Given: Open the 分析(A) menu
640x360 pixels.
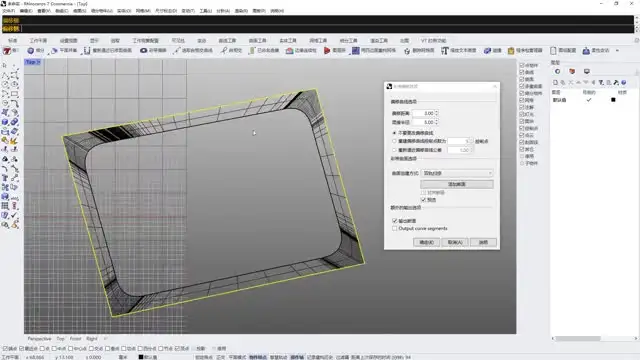Looking at the screenshot, I should click(x=223, y=11).
